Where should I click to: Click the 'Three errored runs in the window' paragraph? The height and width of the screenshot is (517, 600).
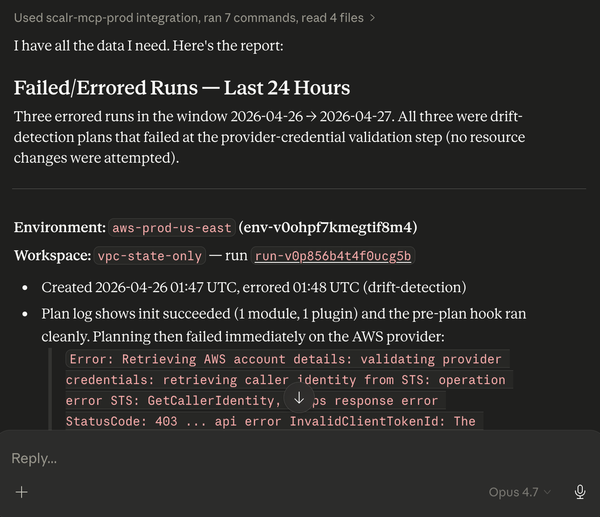(x=269, y=137)
